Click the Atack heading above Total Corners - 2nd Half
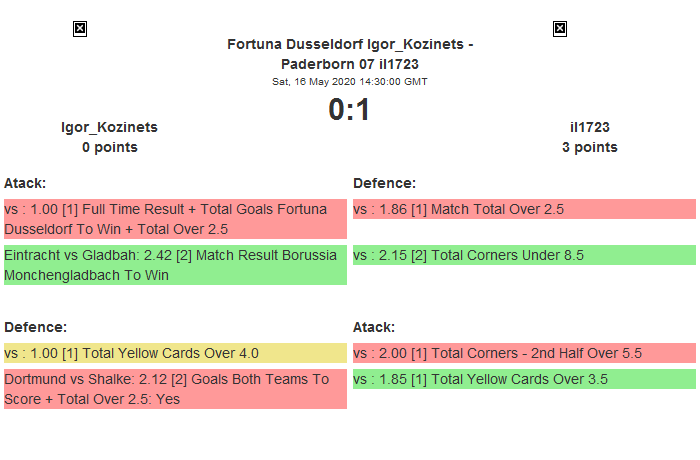This screenshot has width=700, height=460. pos(374,327)
